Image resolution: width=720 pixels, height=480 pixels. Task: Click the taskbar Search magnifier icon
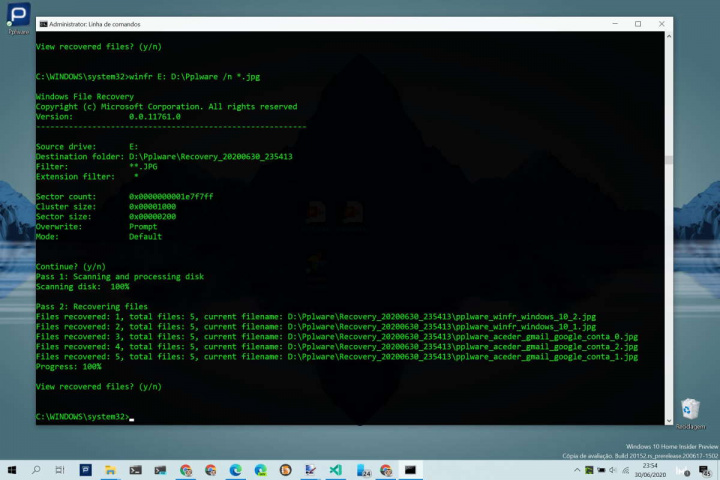click(36, 469)
